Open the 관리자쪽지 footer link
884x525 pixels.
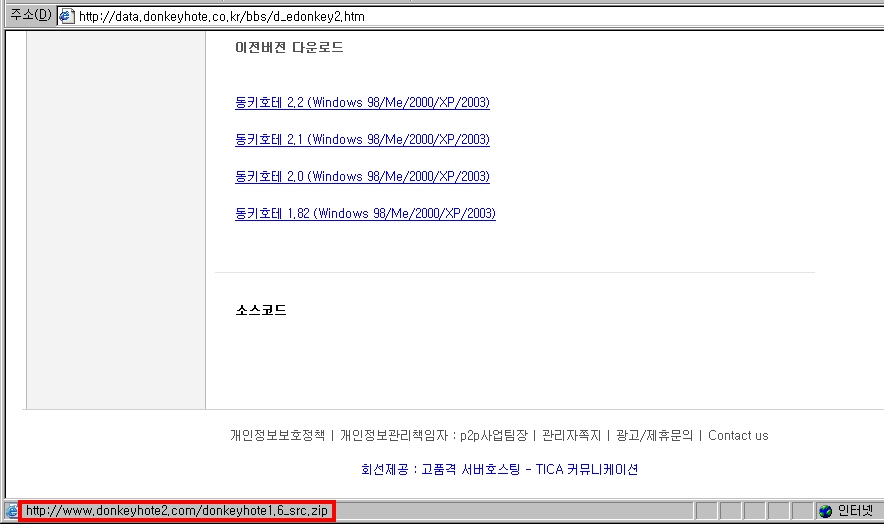pyautogui.click(x=571, y=435)
